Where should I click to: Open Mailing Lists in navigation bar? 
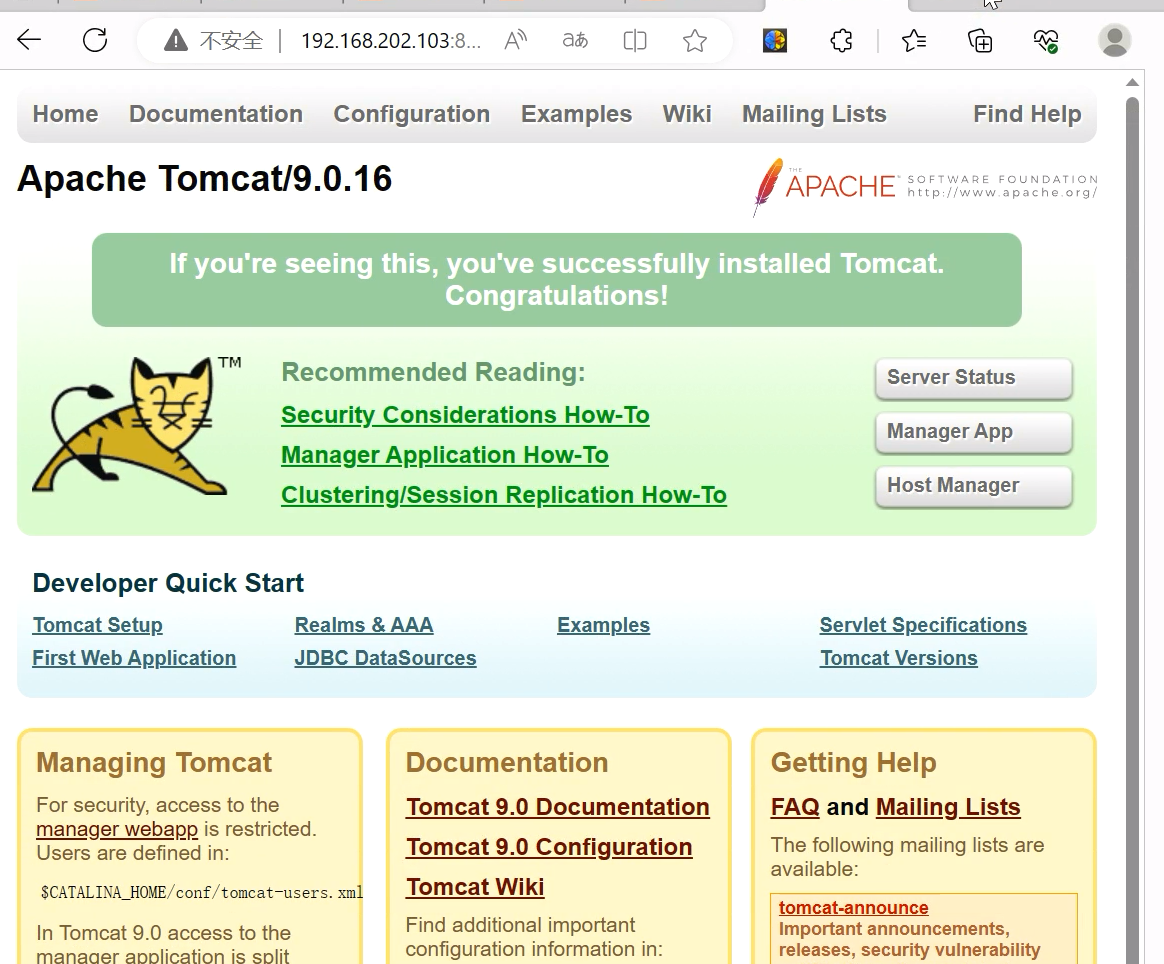(814, 114)
